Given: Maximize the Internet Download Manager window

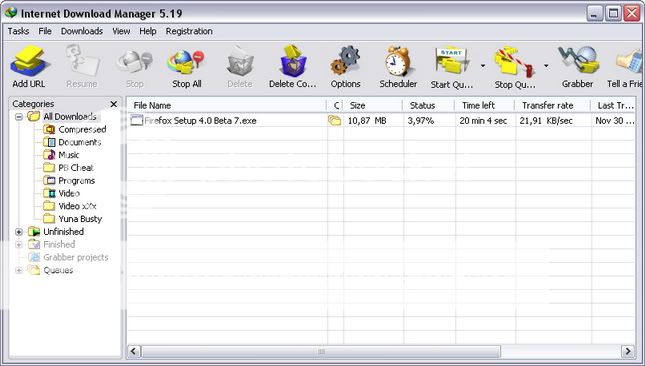Looking at the screenshot, I should coord(613,14).
